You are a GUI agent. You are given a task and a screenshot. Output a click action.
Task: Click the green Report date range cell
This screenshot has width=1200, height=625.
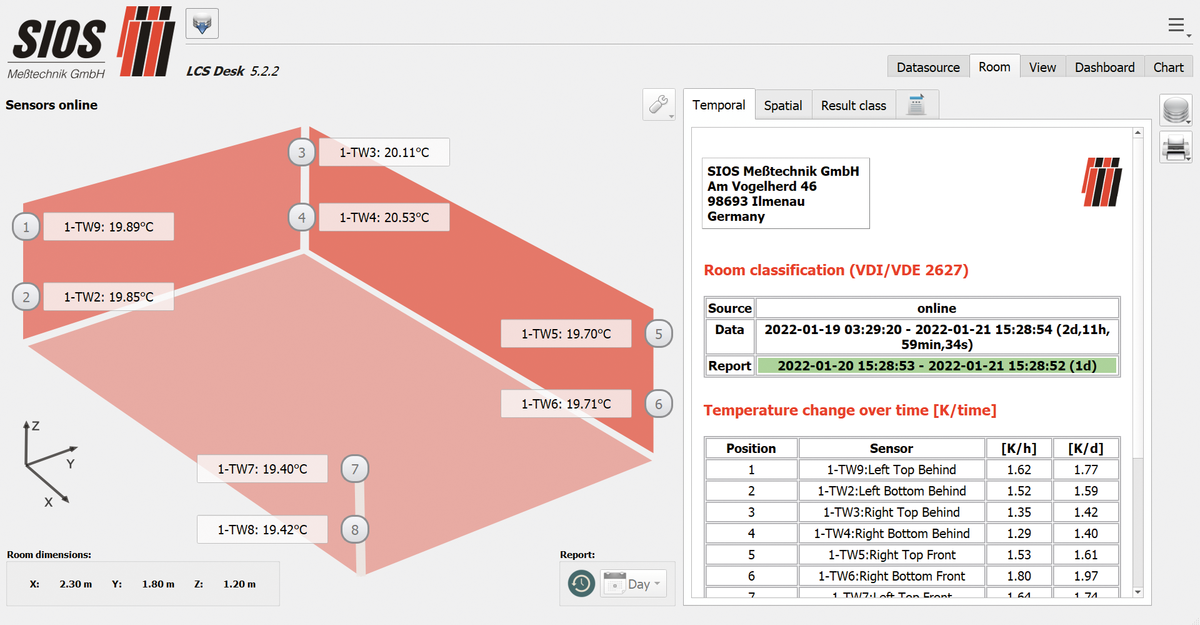point(936,366)
